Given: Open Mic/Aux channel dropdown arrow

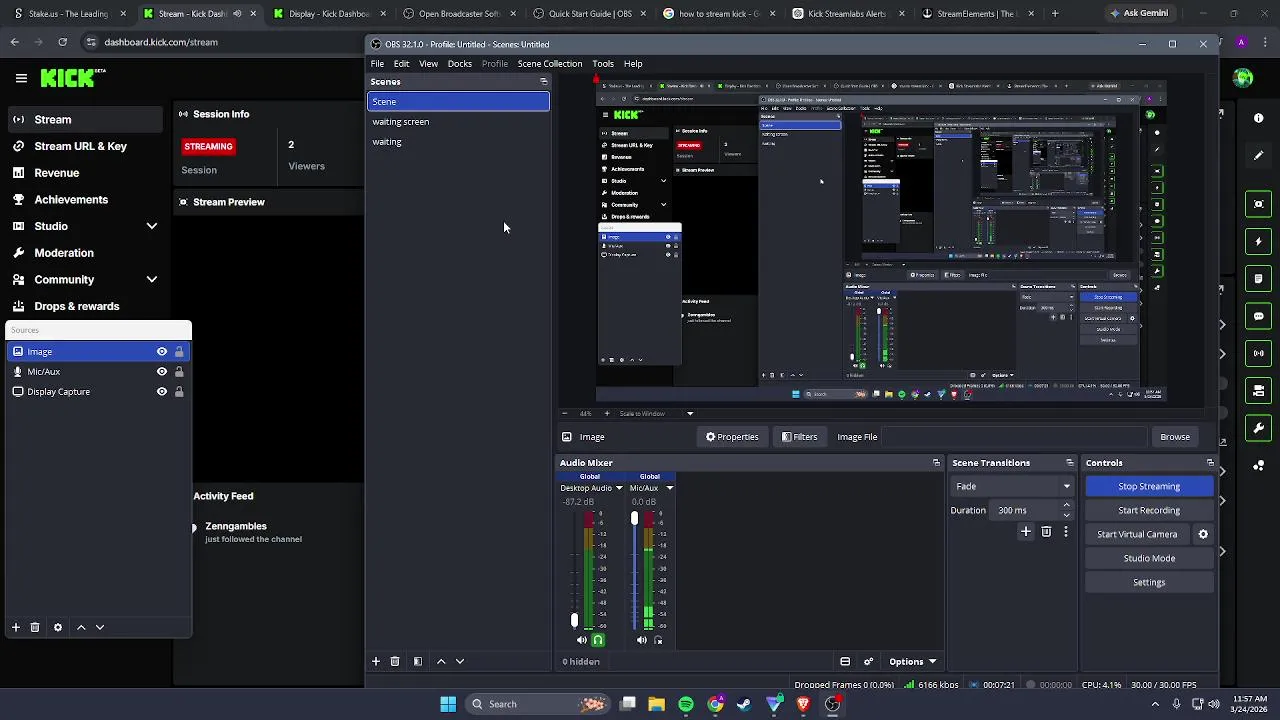Looking at the screenshot, I should 670,488.
